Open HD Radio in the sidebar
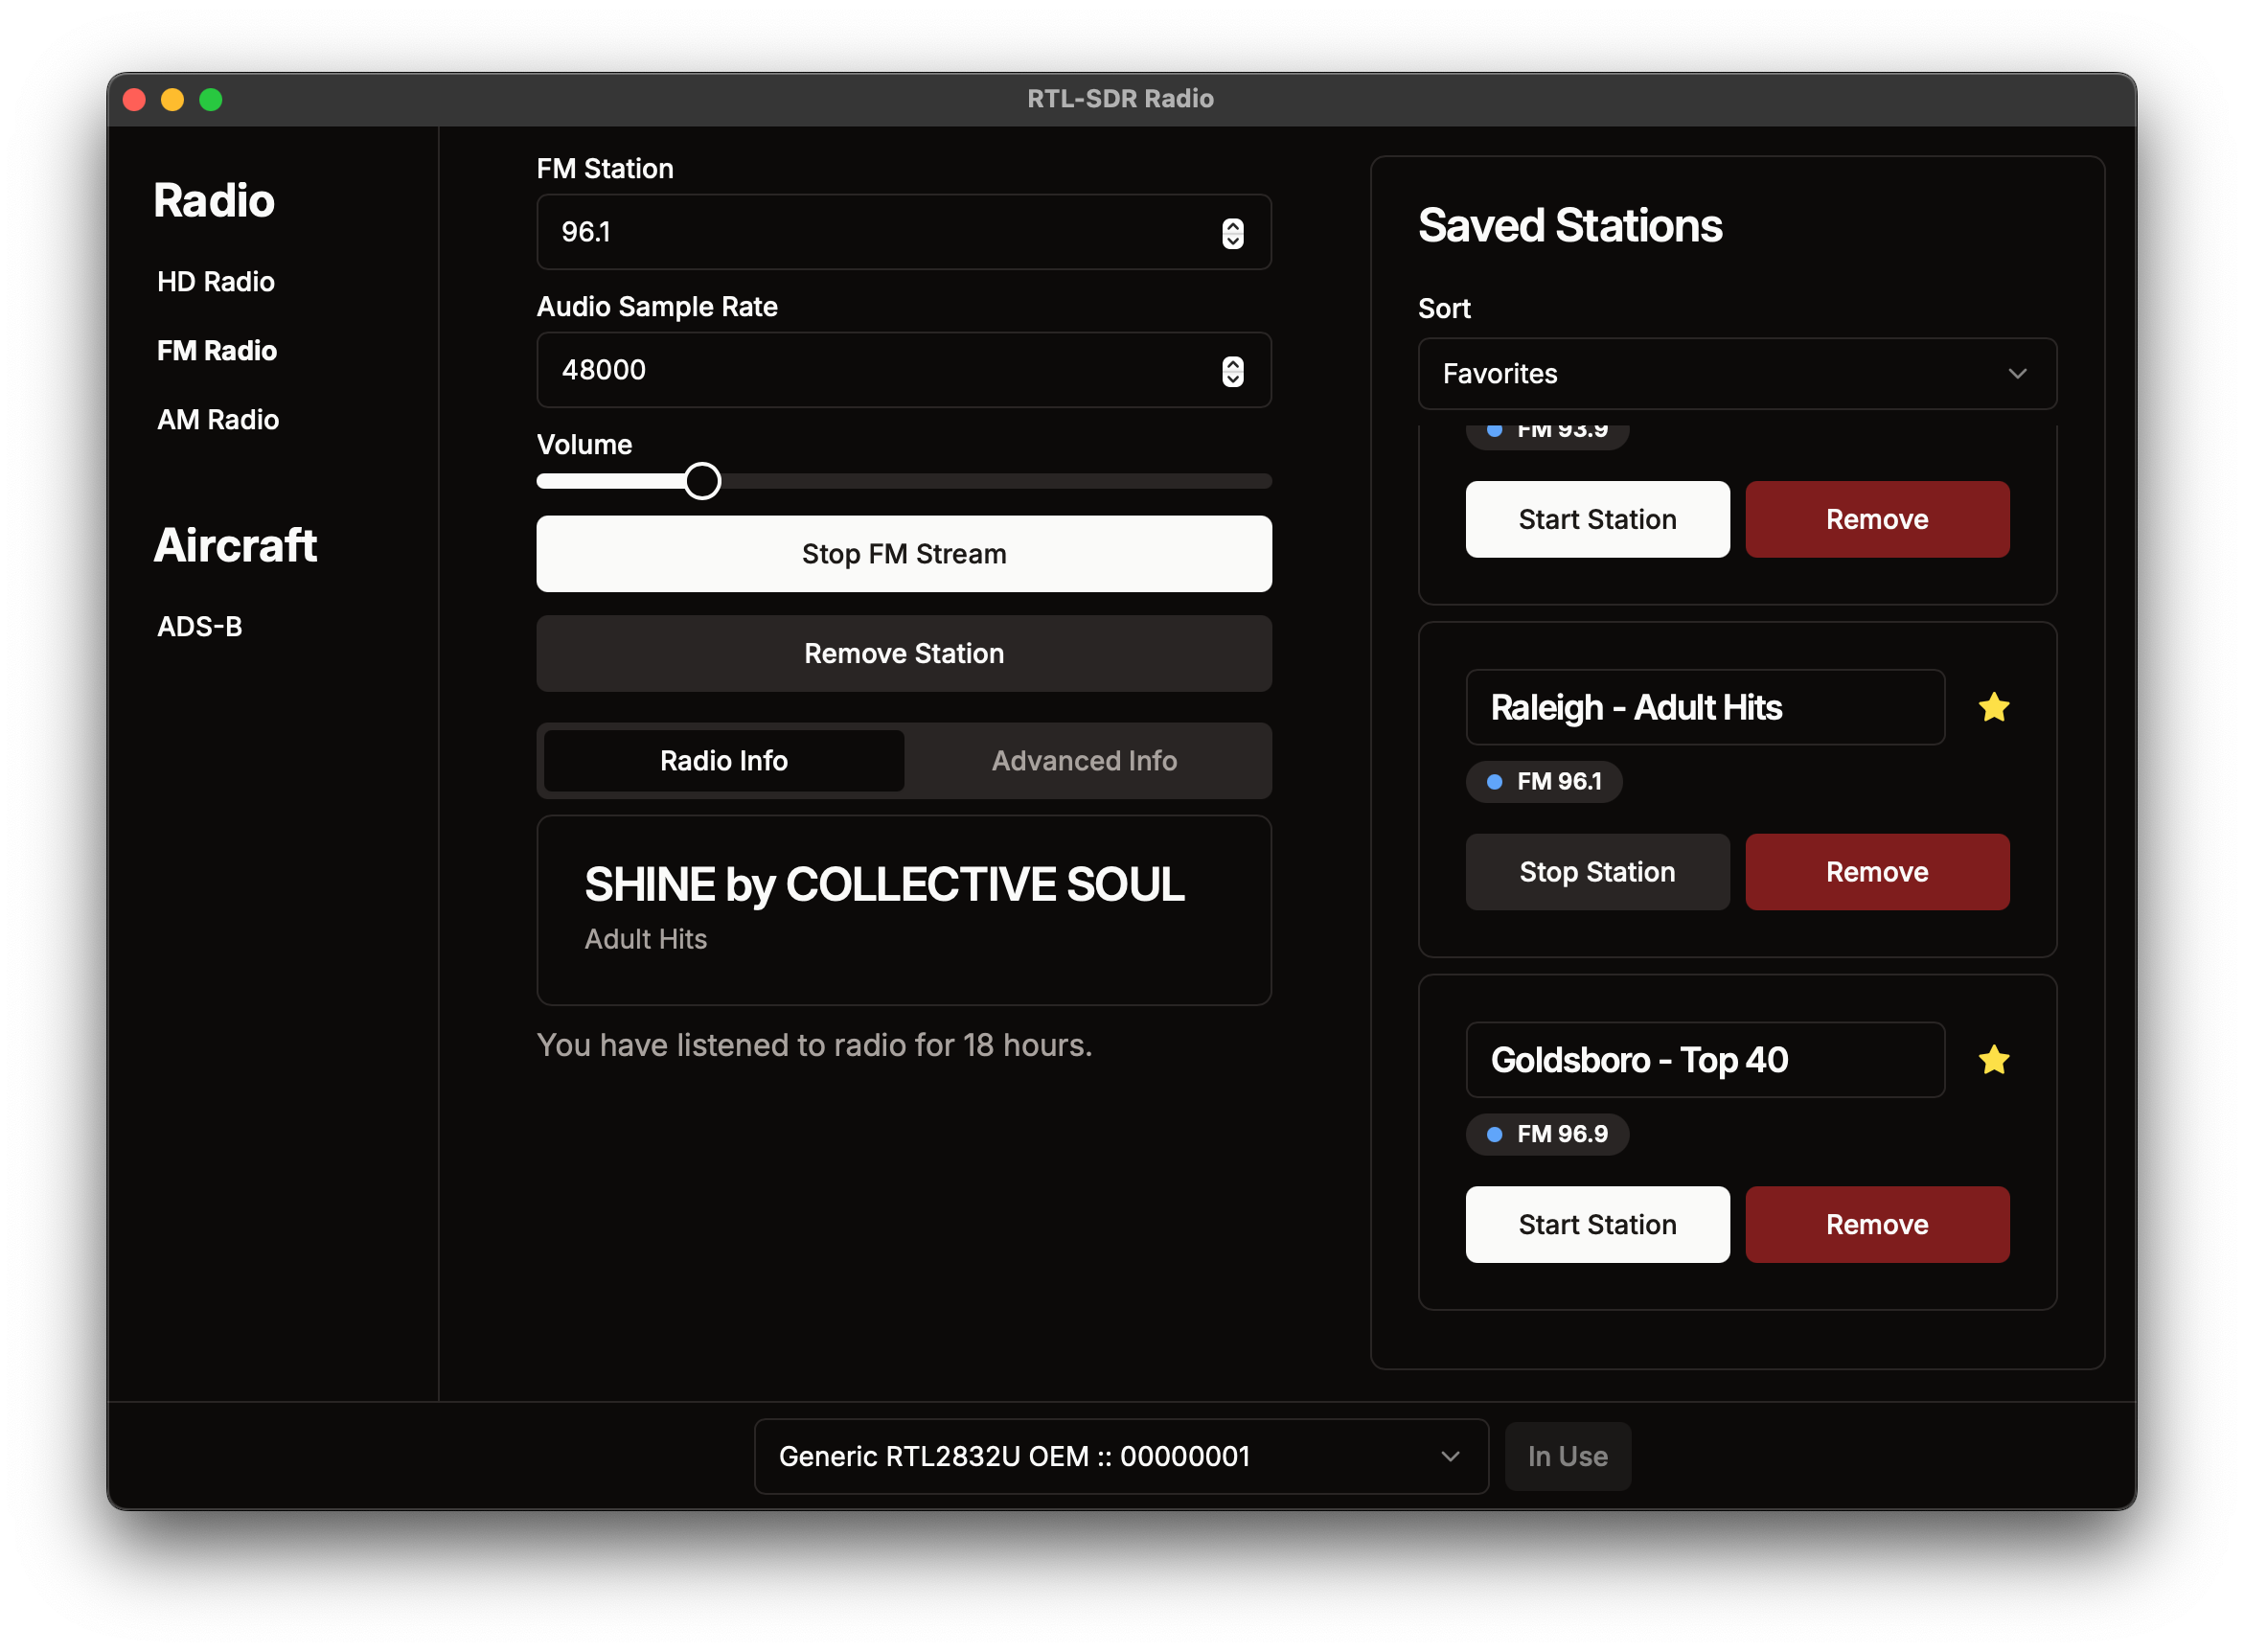Viewport: 2244px width, 1652px height. (x=216, y=282)
